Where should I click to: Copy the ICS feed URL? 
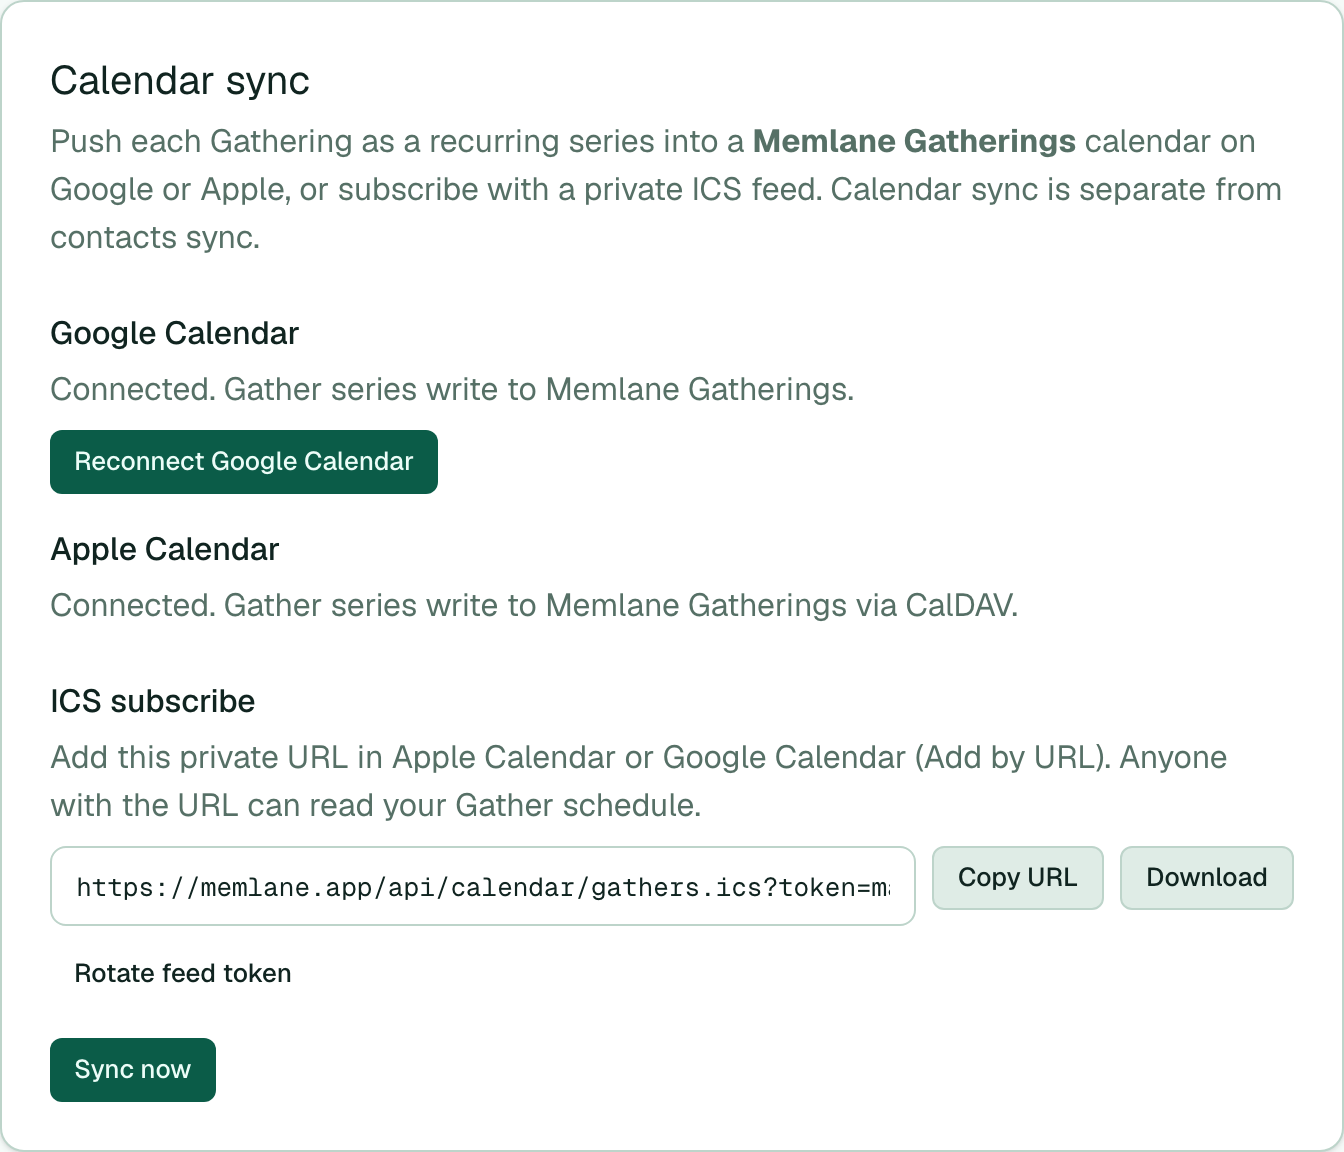click(1018, 878)
